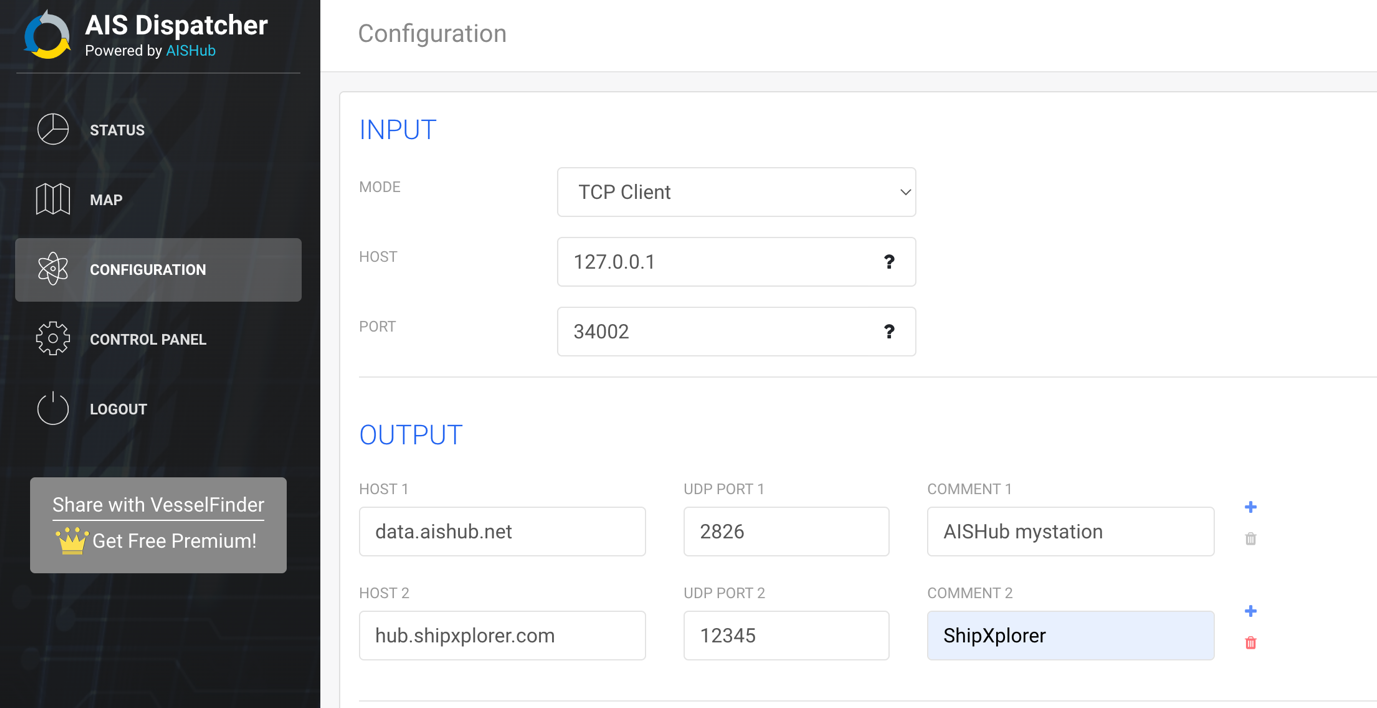Click the Control Panel gear icon
The width and height of the screenshot is (1377, 708).
coord(53,339)
